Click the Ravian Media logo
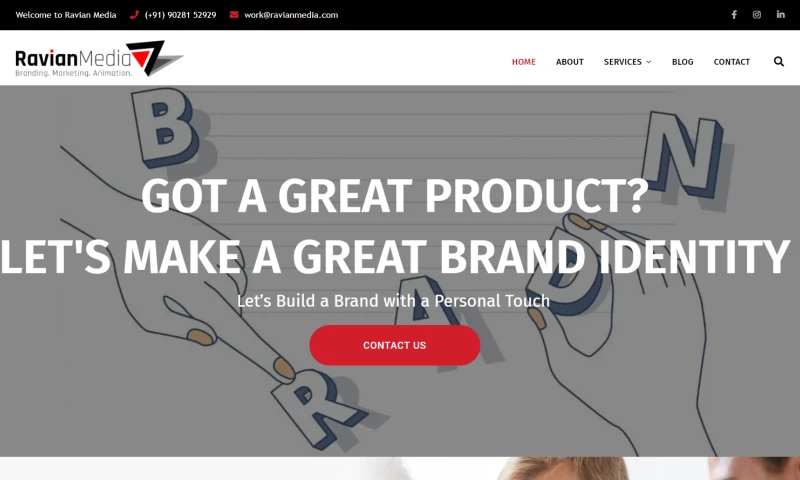Viewport: 800px width, 480px height. pos(99,59)
